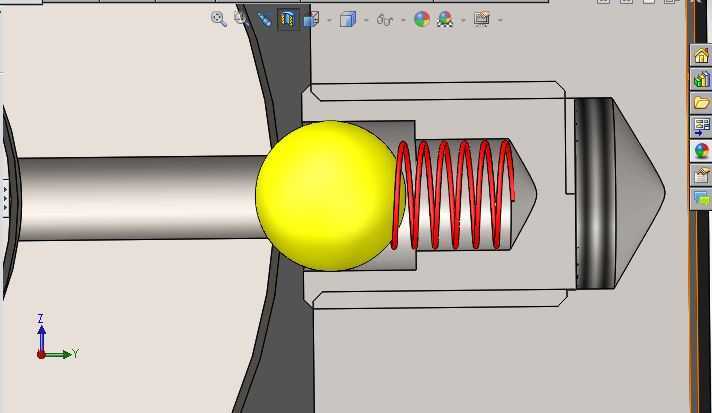
Task: Click the Zoom to Fit magnifier icon
Action: [x=219, y=19]
